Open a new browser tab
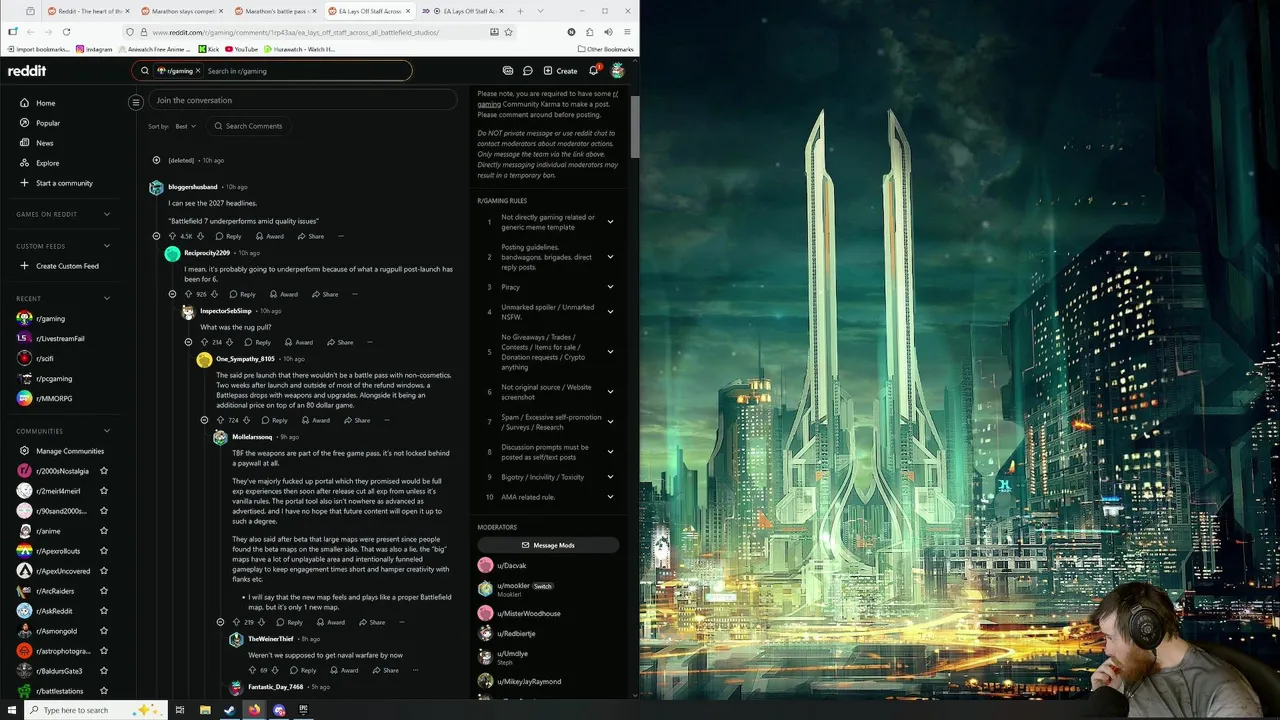 [x=520, y=11]
